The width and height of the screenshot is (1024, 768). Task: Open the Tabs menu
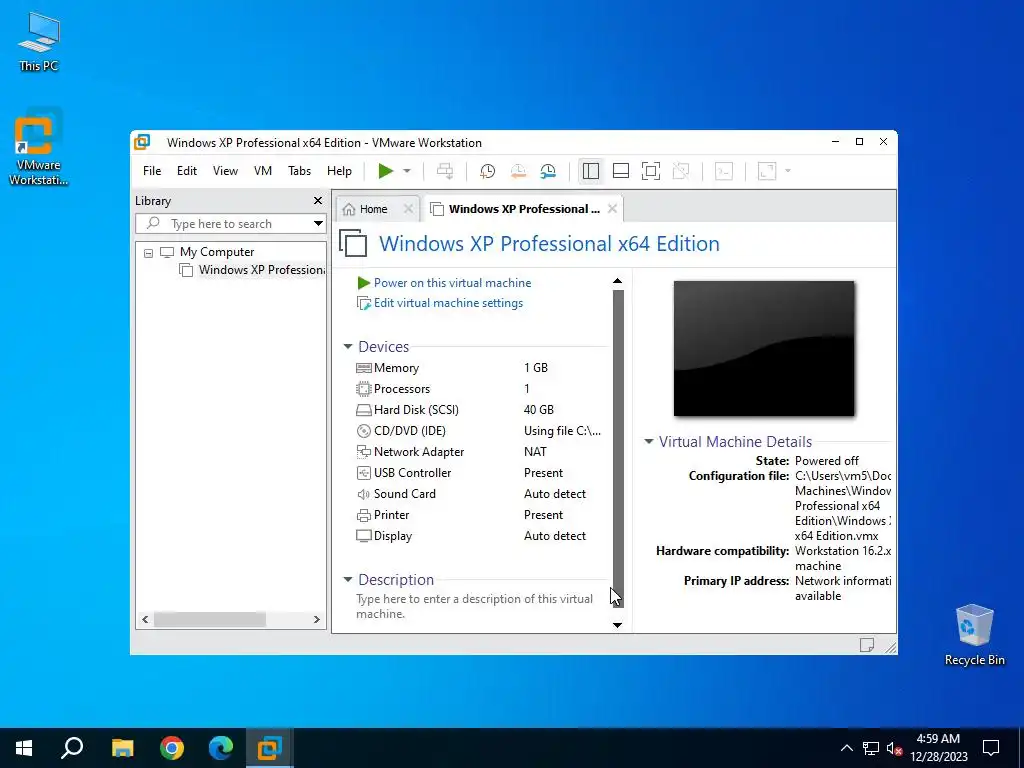[299, 170]
